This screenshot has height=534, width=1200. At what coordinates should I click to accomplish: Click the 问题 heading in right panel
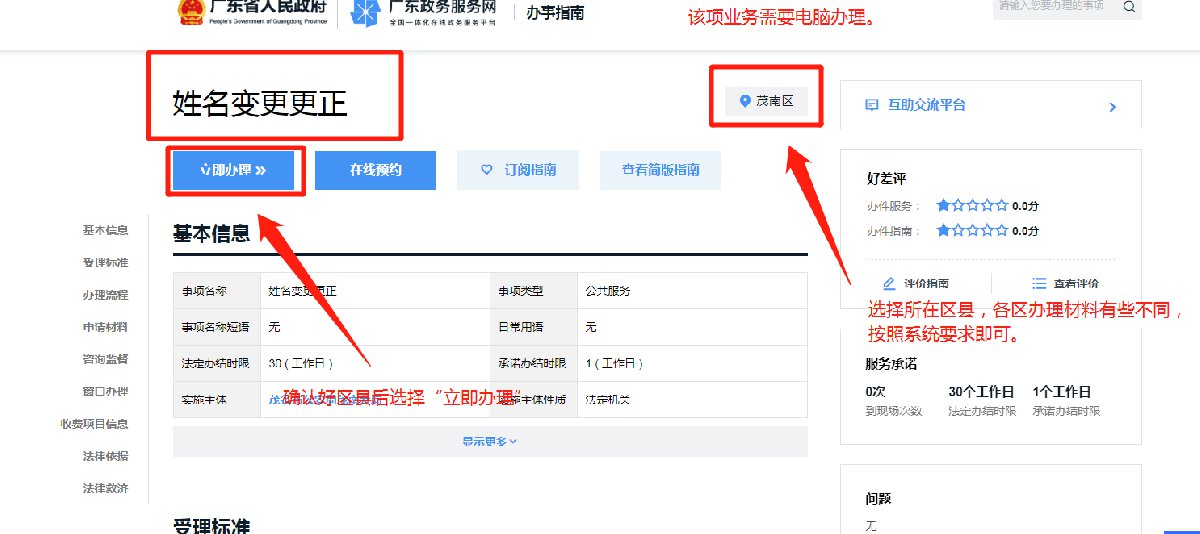[x=878, y=498]
